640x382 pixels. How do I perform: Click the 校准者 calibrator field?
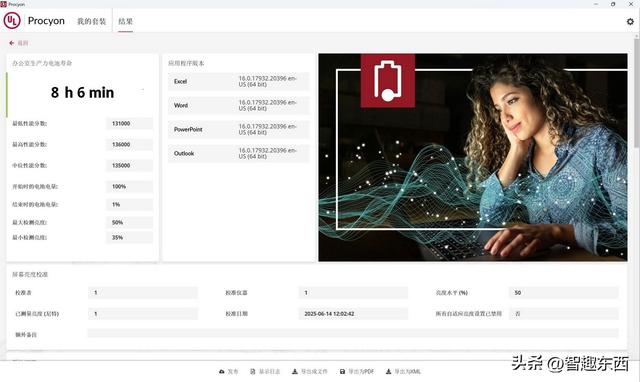[143, 293]
